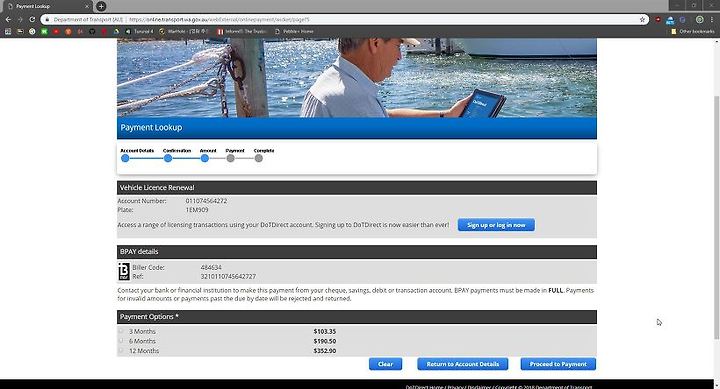Screen dimensions: 720x389
Task: Click the browser back arrow
Action: pyautogui.click(x=8, y=20)
